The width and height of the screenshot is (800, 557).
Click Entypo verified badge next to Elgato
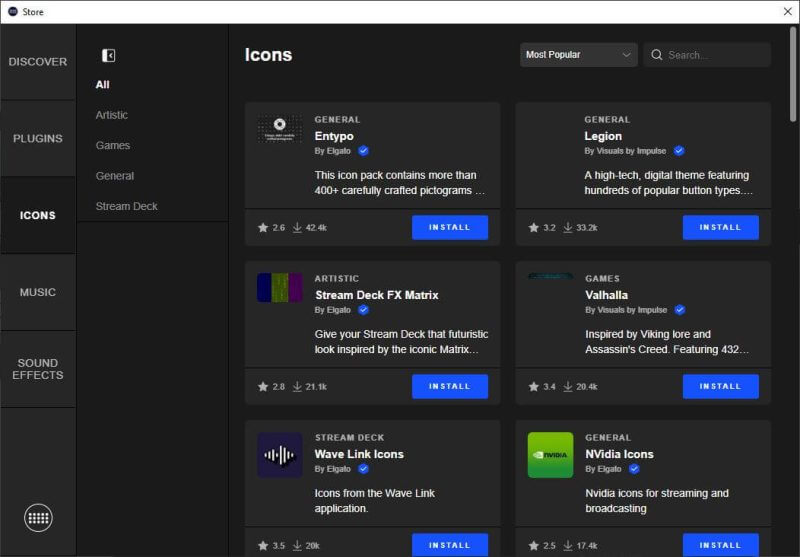tap(363, 151)
